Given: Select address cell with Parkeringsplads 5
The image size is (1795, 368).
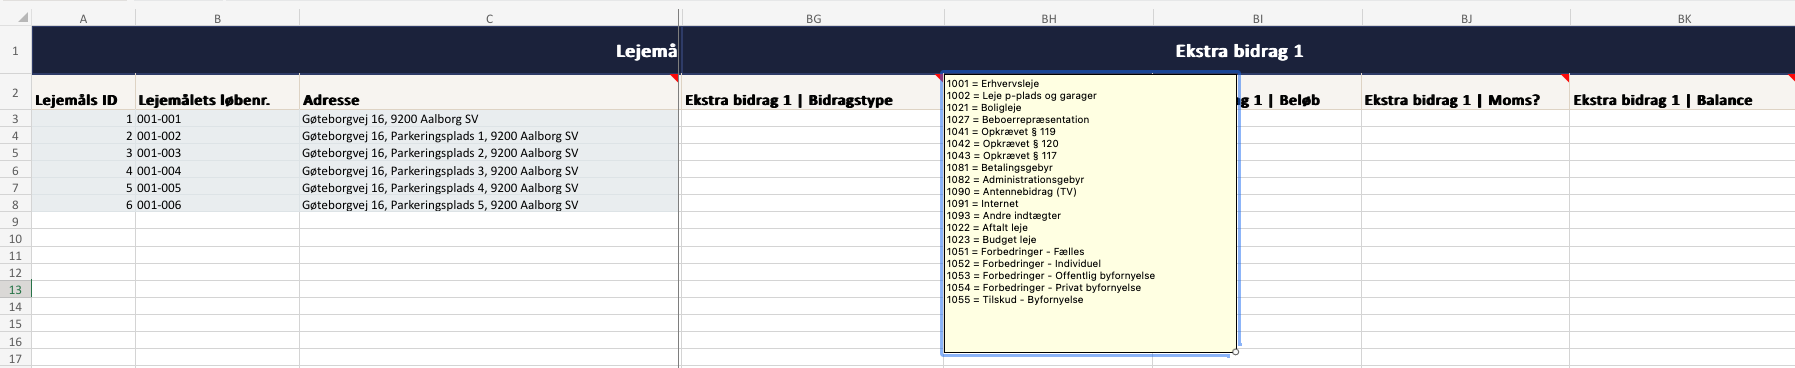Looking at the screenshot, I should [489, 204].
